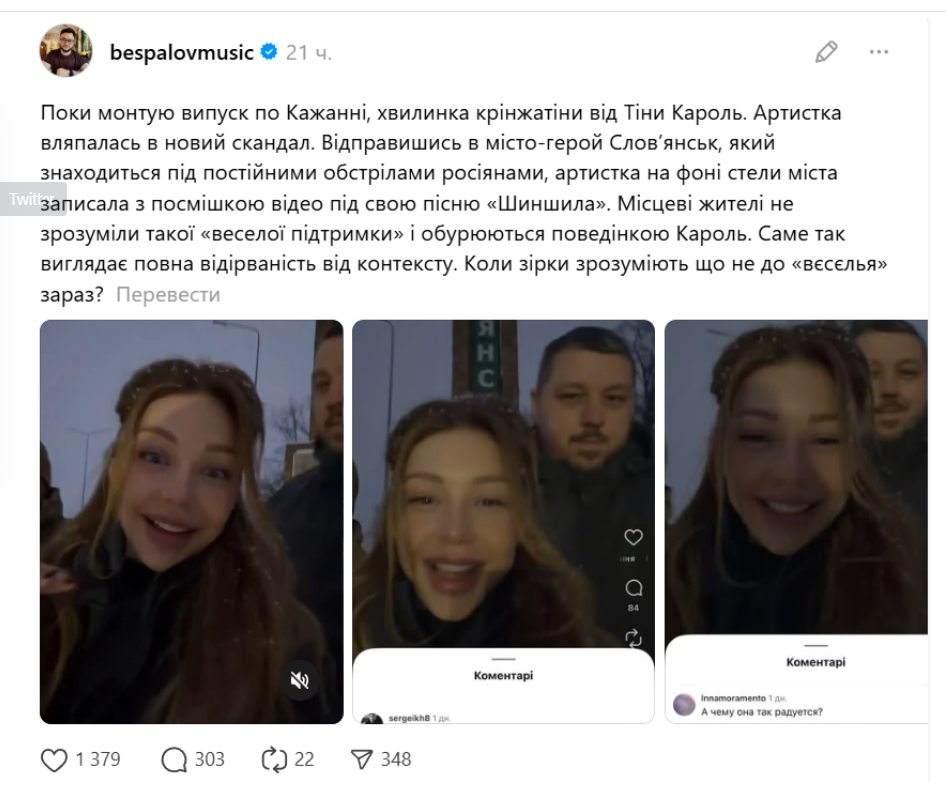
Task: Click the comment icon showing 84 in image
Action: (633, 588)
